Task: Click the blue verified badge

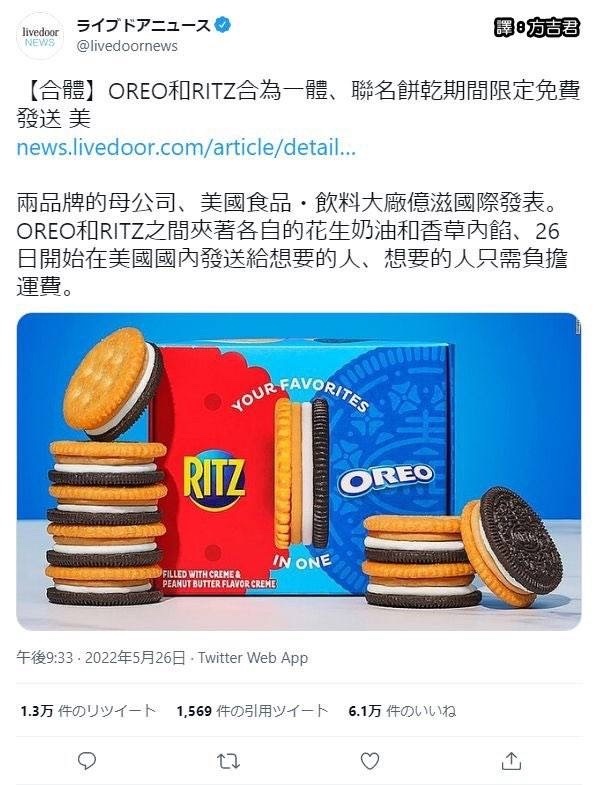Action: [222, 25]
